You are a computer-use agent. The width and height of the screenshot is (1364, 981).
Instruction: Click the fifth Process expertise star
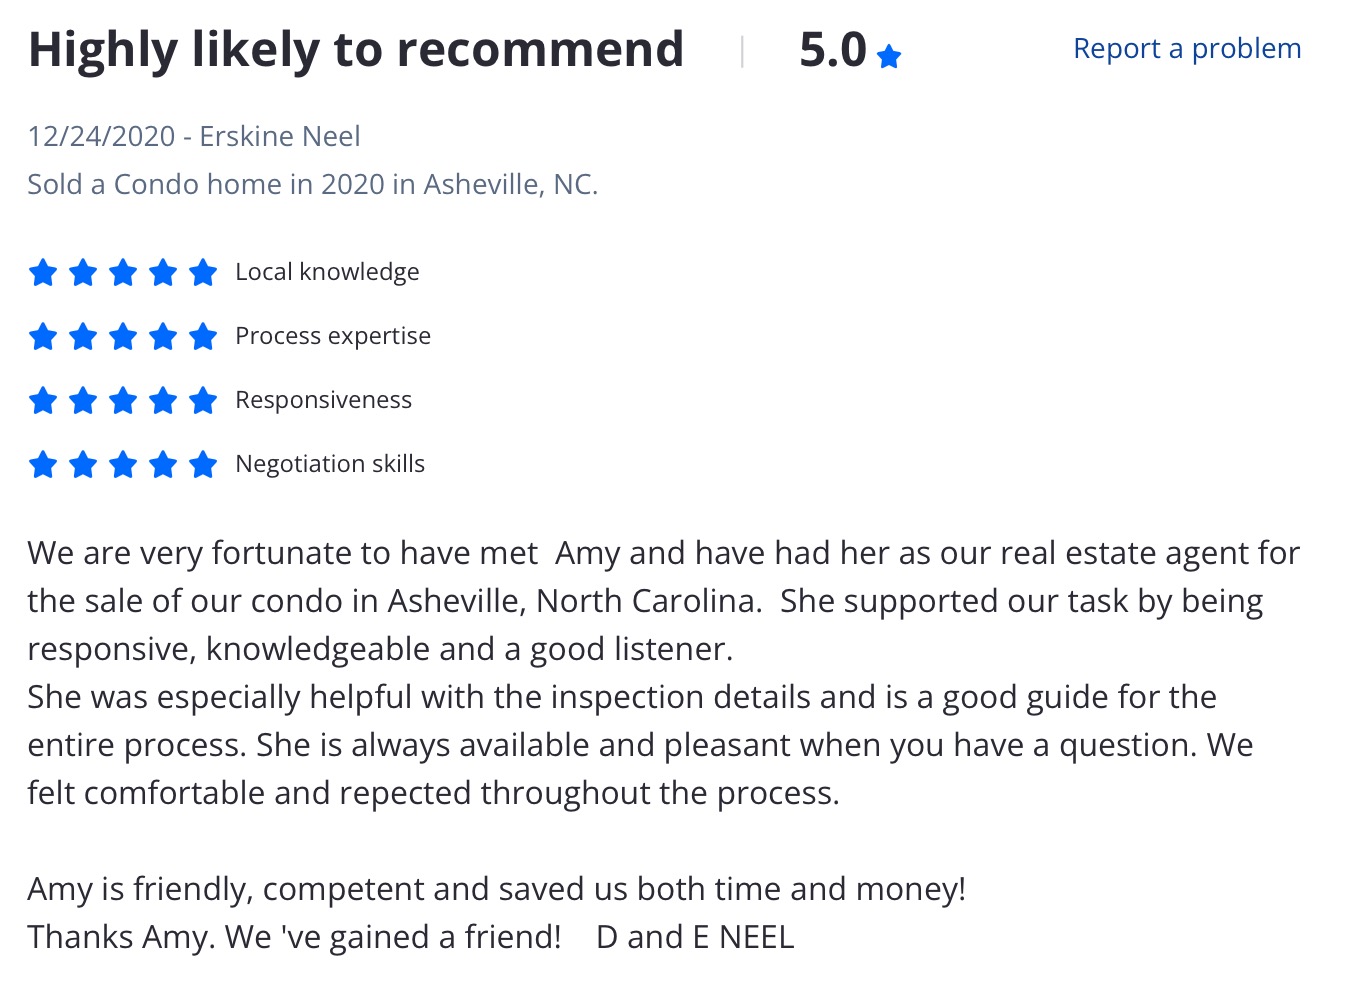point(203,336)
